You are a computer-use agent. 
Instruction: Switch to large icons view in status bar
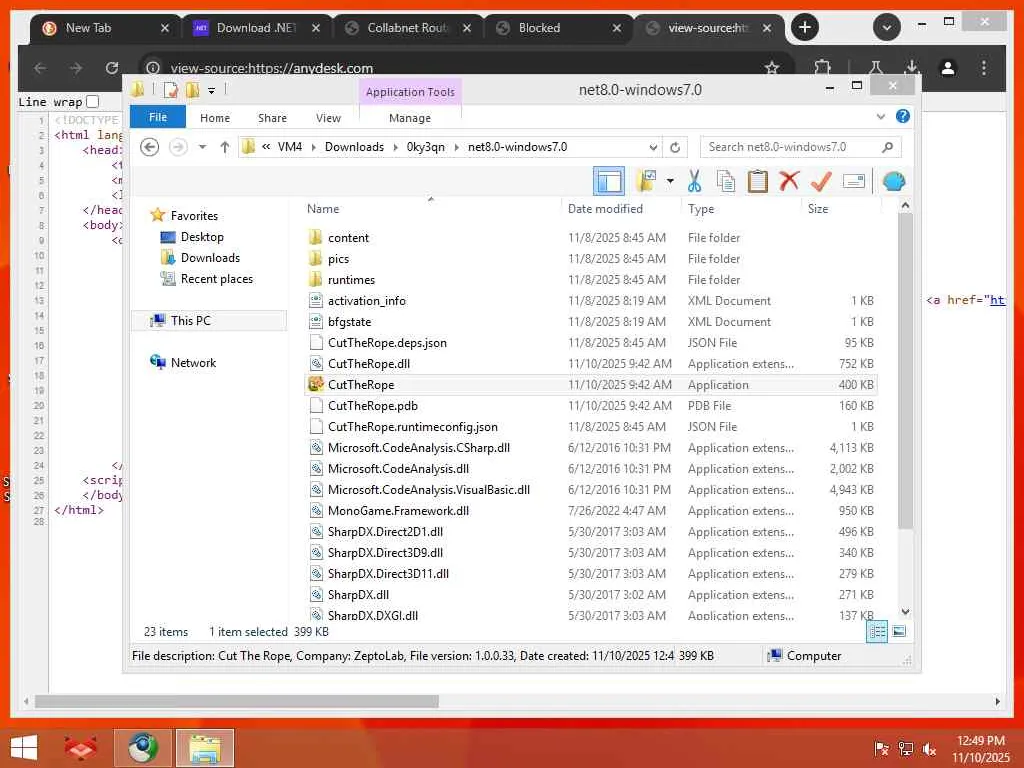899,632
